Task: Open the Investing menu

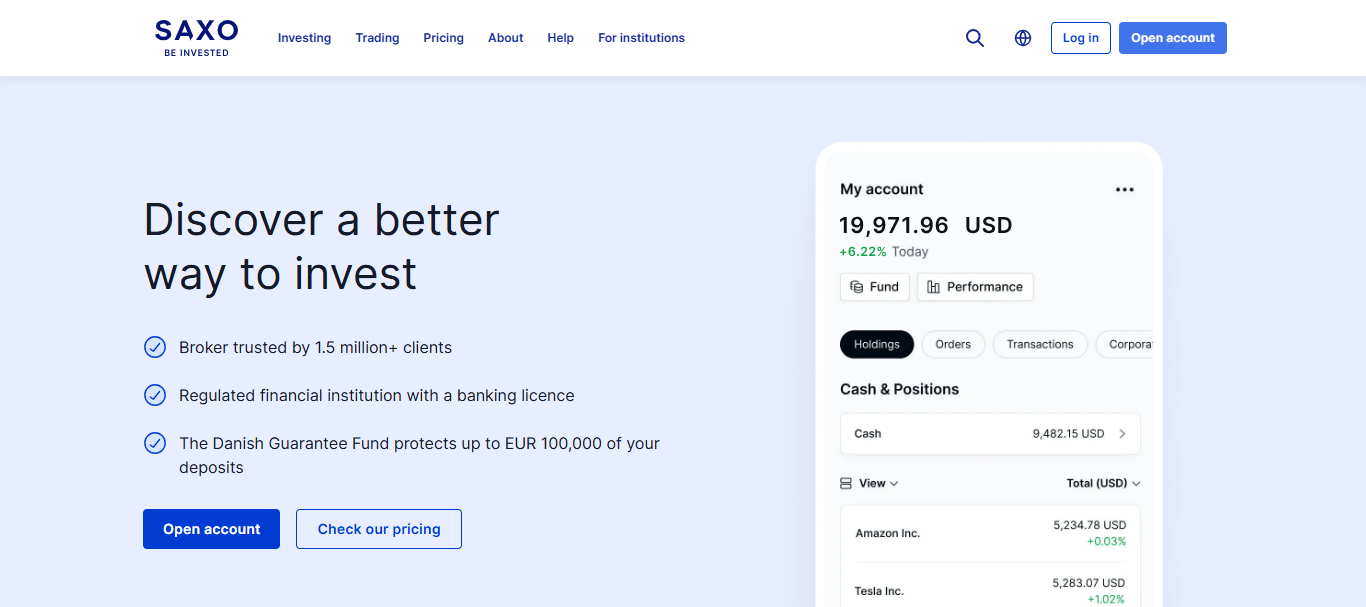Action: point(304,38)
